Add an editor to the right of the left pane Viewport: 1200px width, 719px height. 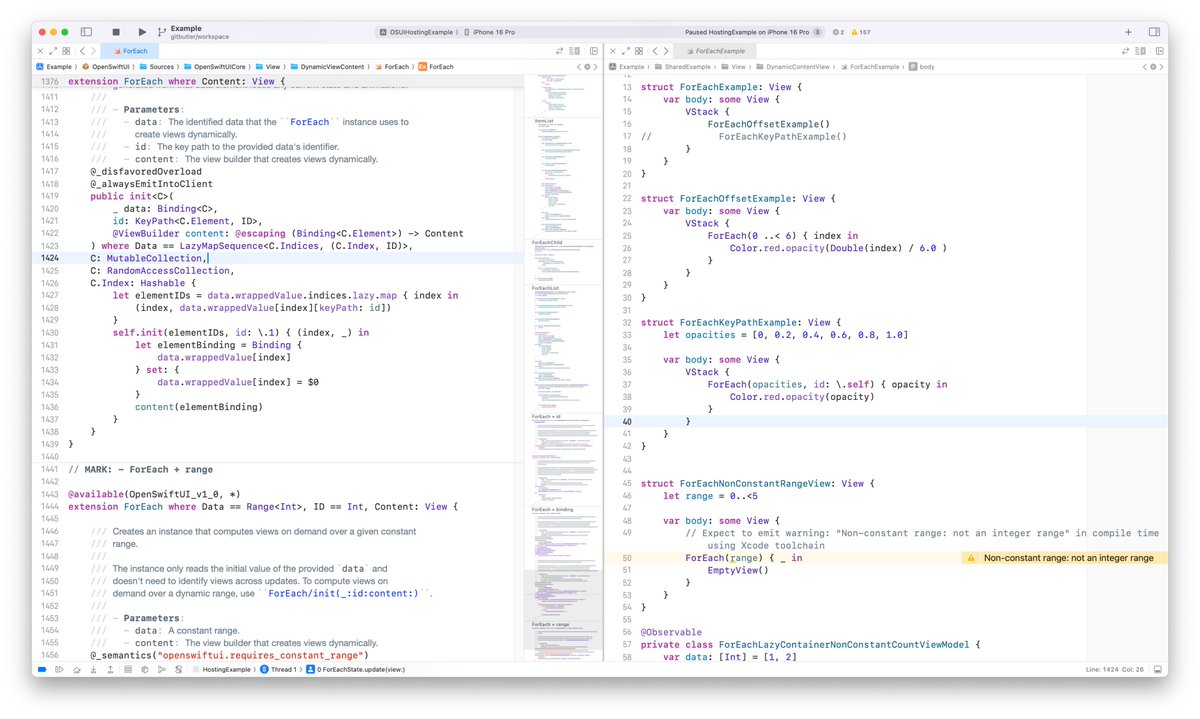[594, 50]
